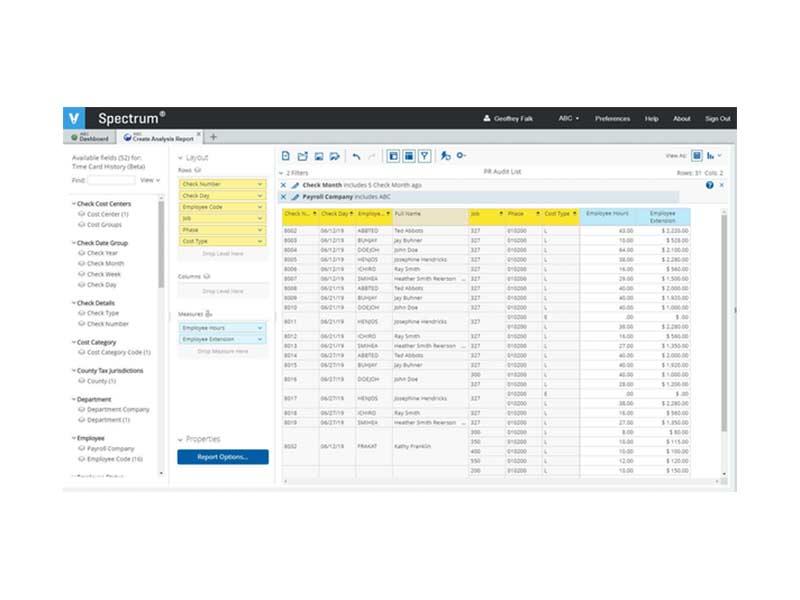Remove the Check Month filter
This screenshot has height=600, width=800.
pos(284,185)
